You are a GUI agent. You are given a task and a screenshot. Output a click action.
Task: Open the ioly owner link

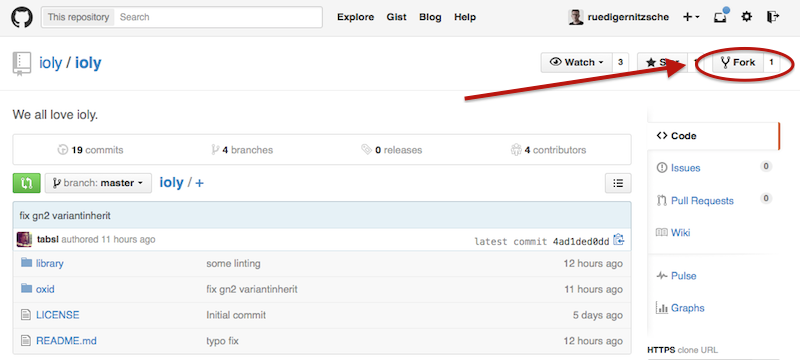pos(51,63)
